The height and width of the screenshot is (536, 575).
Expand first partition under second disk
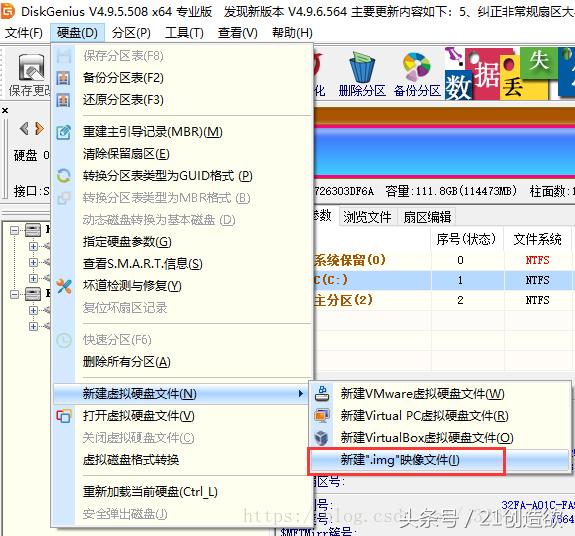tap(33, 310)
